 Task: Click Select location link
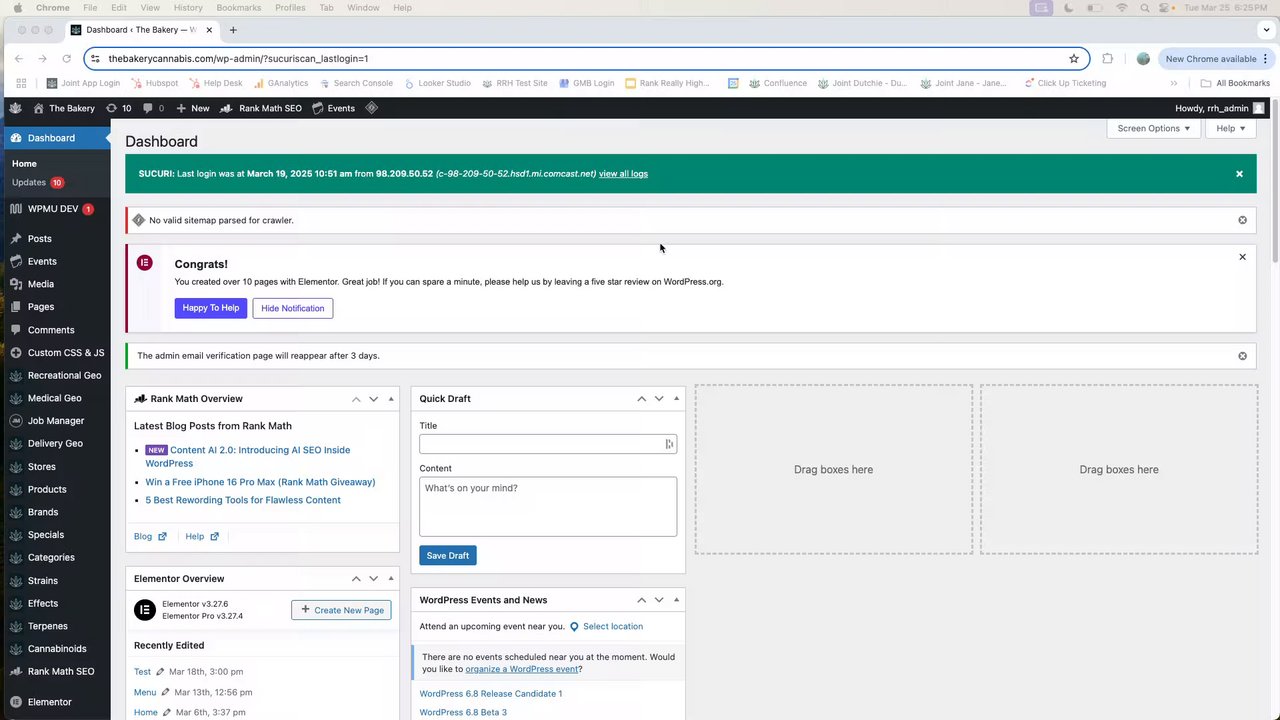613,627
